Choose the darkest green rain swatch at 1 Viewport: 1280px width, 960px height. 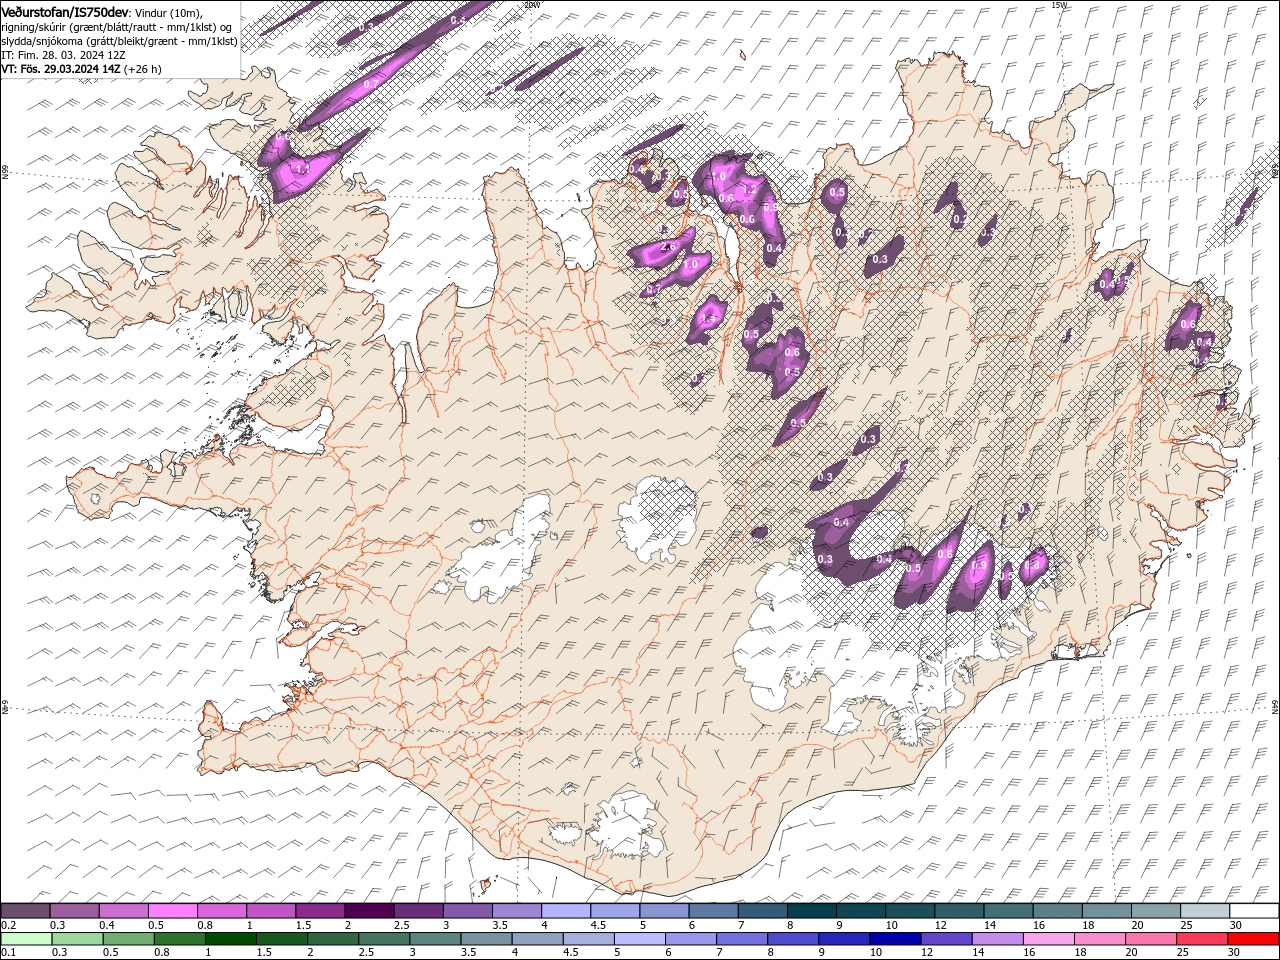[231, 939]
